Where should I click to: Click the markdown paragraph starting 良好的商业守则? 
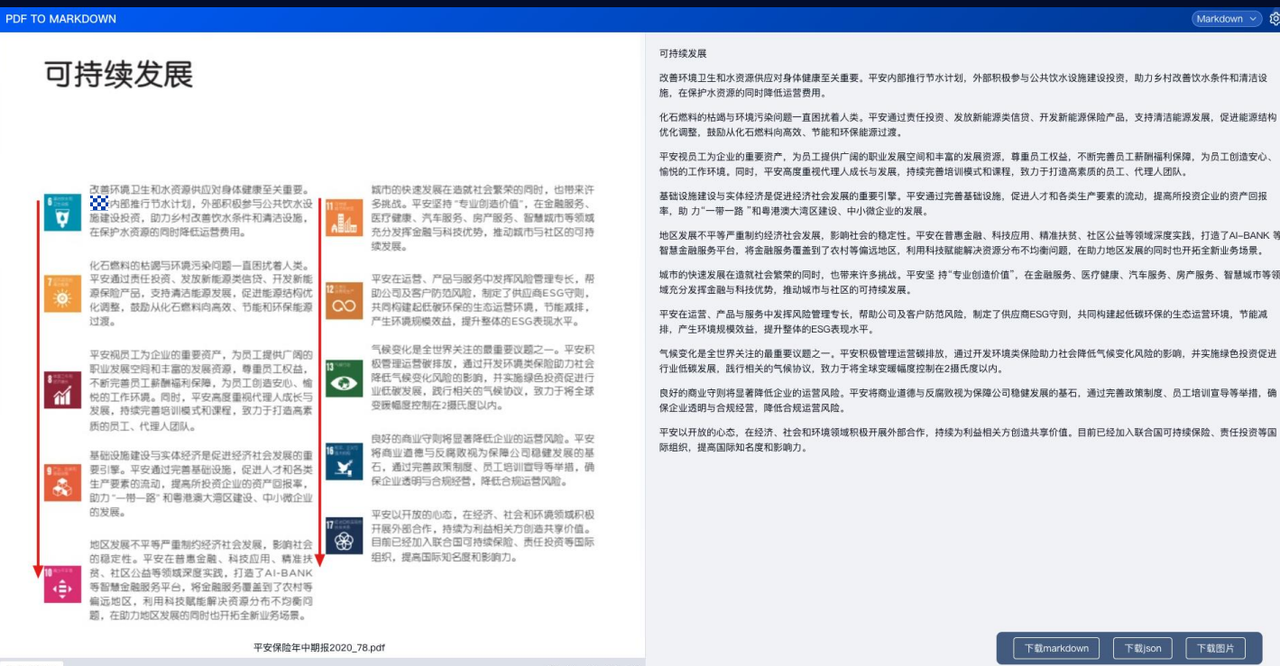(968, 400)
